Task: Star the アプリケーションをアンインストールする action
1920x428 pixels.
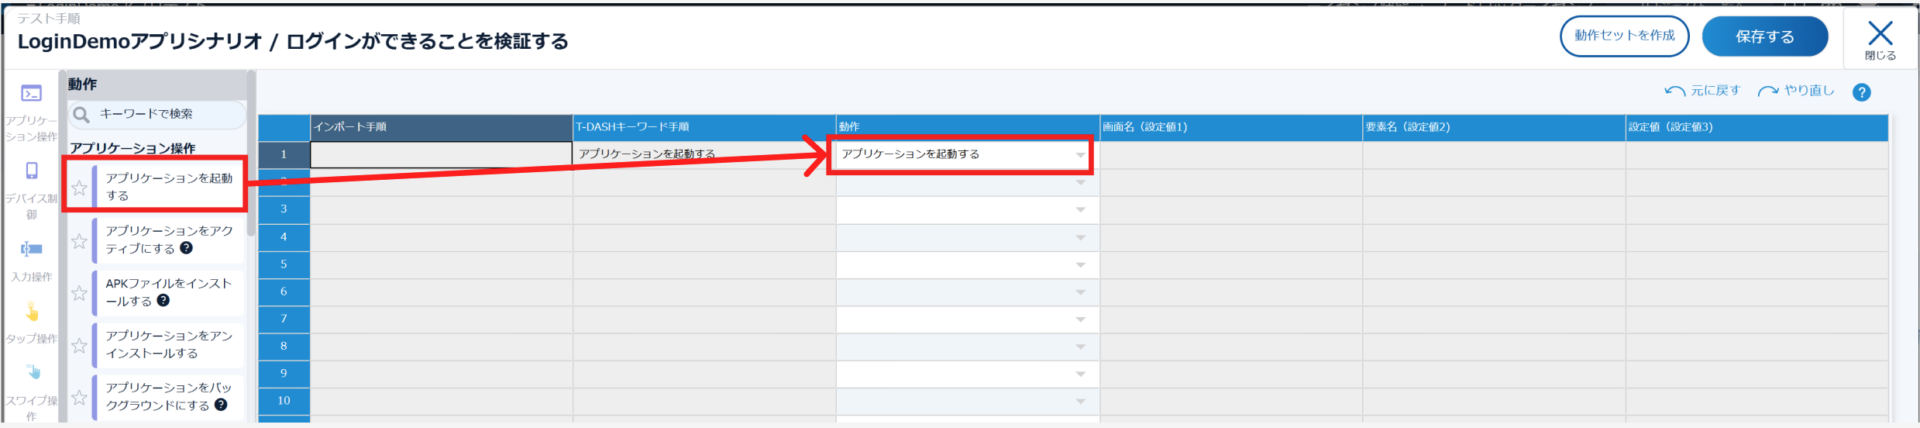Action: click(x=79, y=346)
